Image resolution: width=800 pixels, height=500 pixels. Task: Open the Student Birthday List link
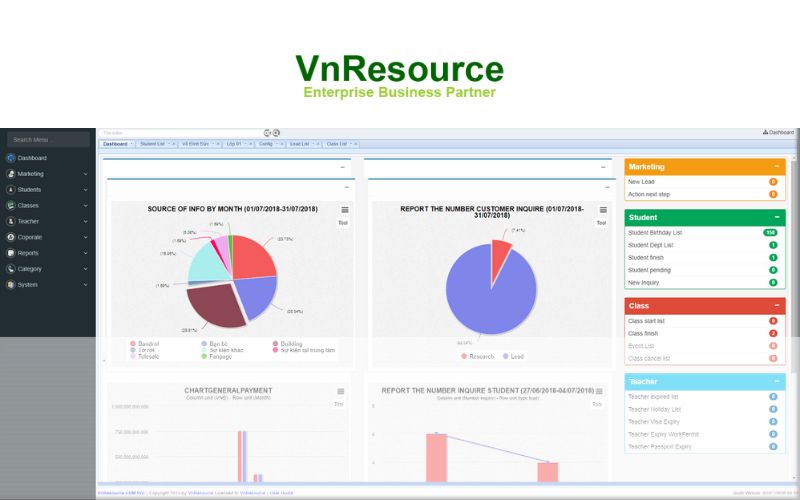pyautogui.click(x=655, y=233)
